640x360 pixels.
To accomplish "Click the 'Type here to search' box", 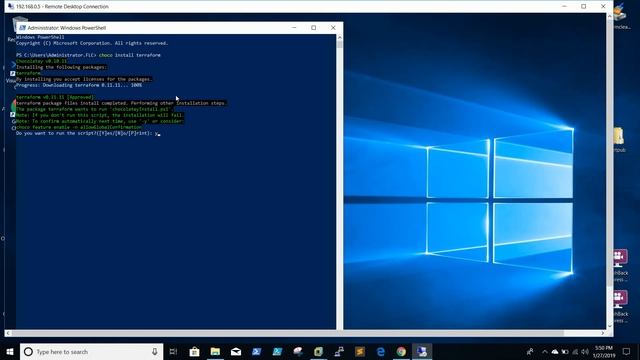I will coord(91,351).
